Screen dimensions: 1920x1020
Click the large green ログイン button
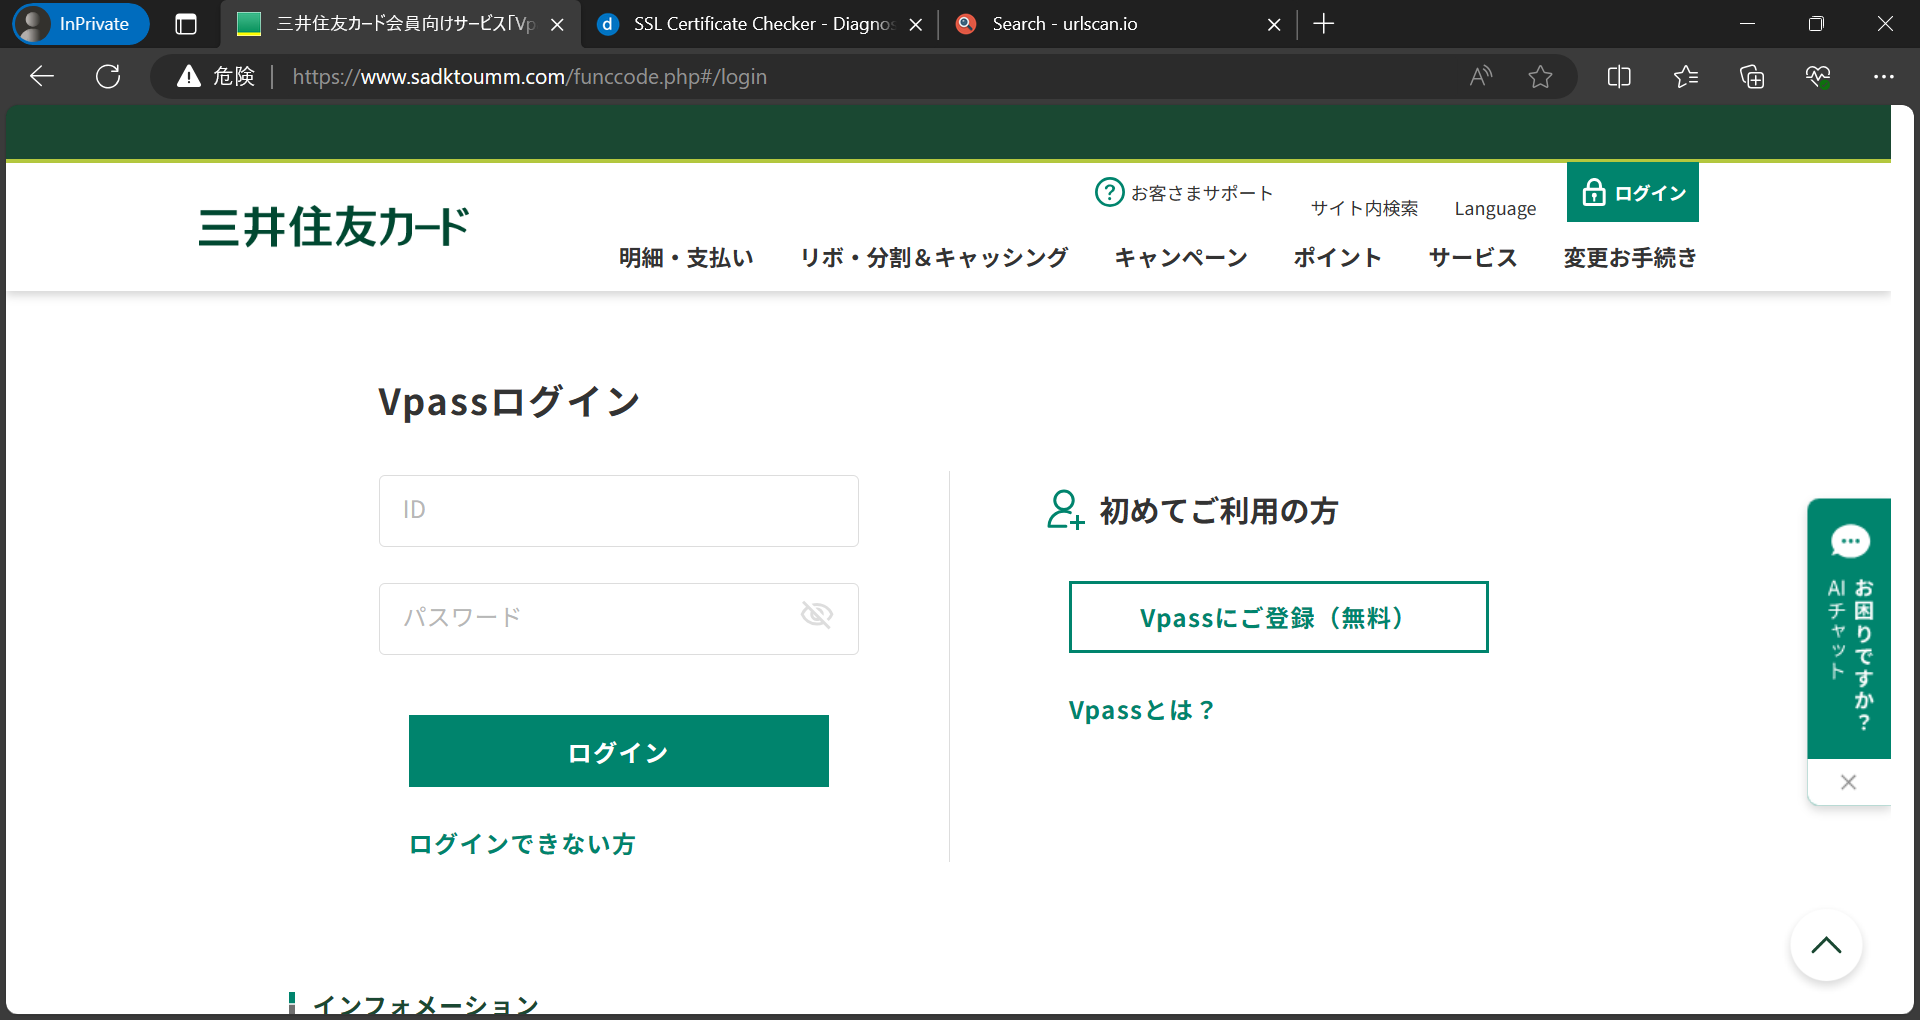(618, 751)
